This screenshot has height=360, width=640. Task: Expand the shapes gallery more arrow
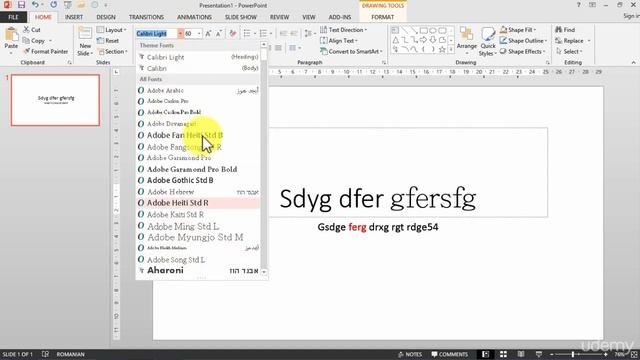(x=451, y=50)
